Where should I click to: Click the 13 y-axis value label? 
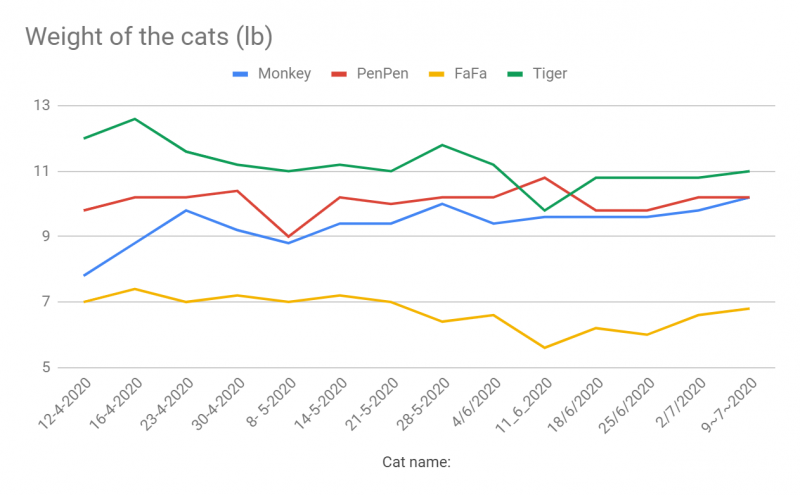coord(44,106)
